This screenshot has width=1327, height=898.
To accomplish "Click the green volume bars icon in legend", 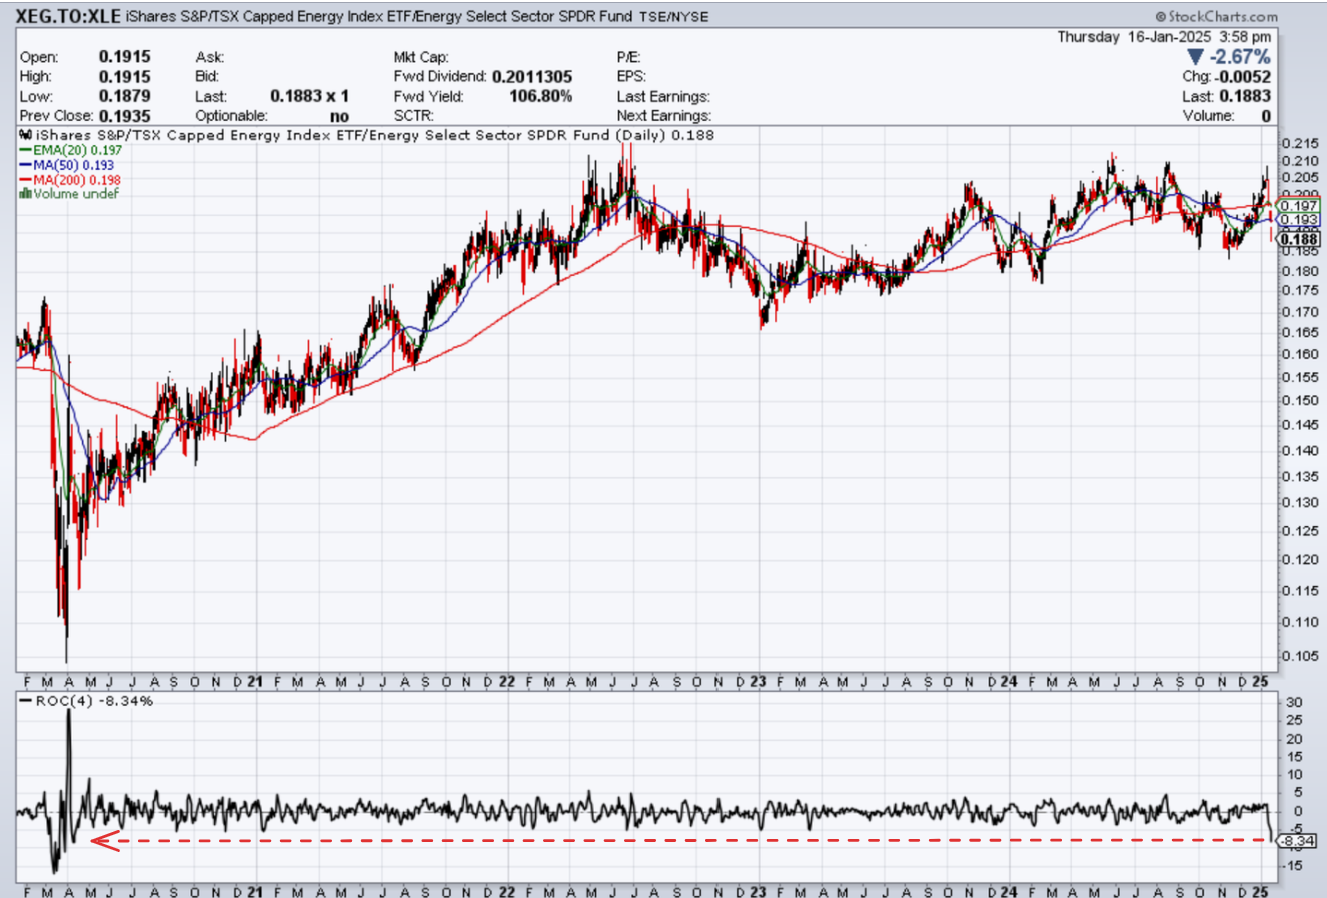I will (25, 193).
